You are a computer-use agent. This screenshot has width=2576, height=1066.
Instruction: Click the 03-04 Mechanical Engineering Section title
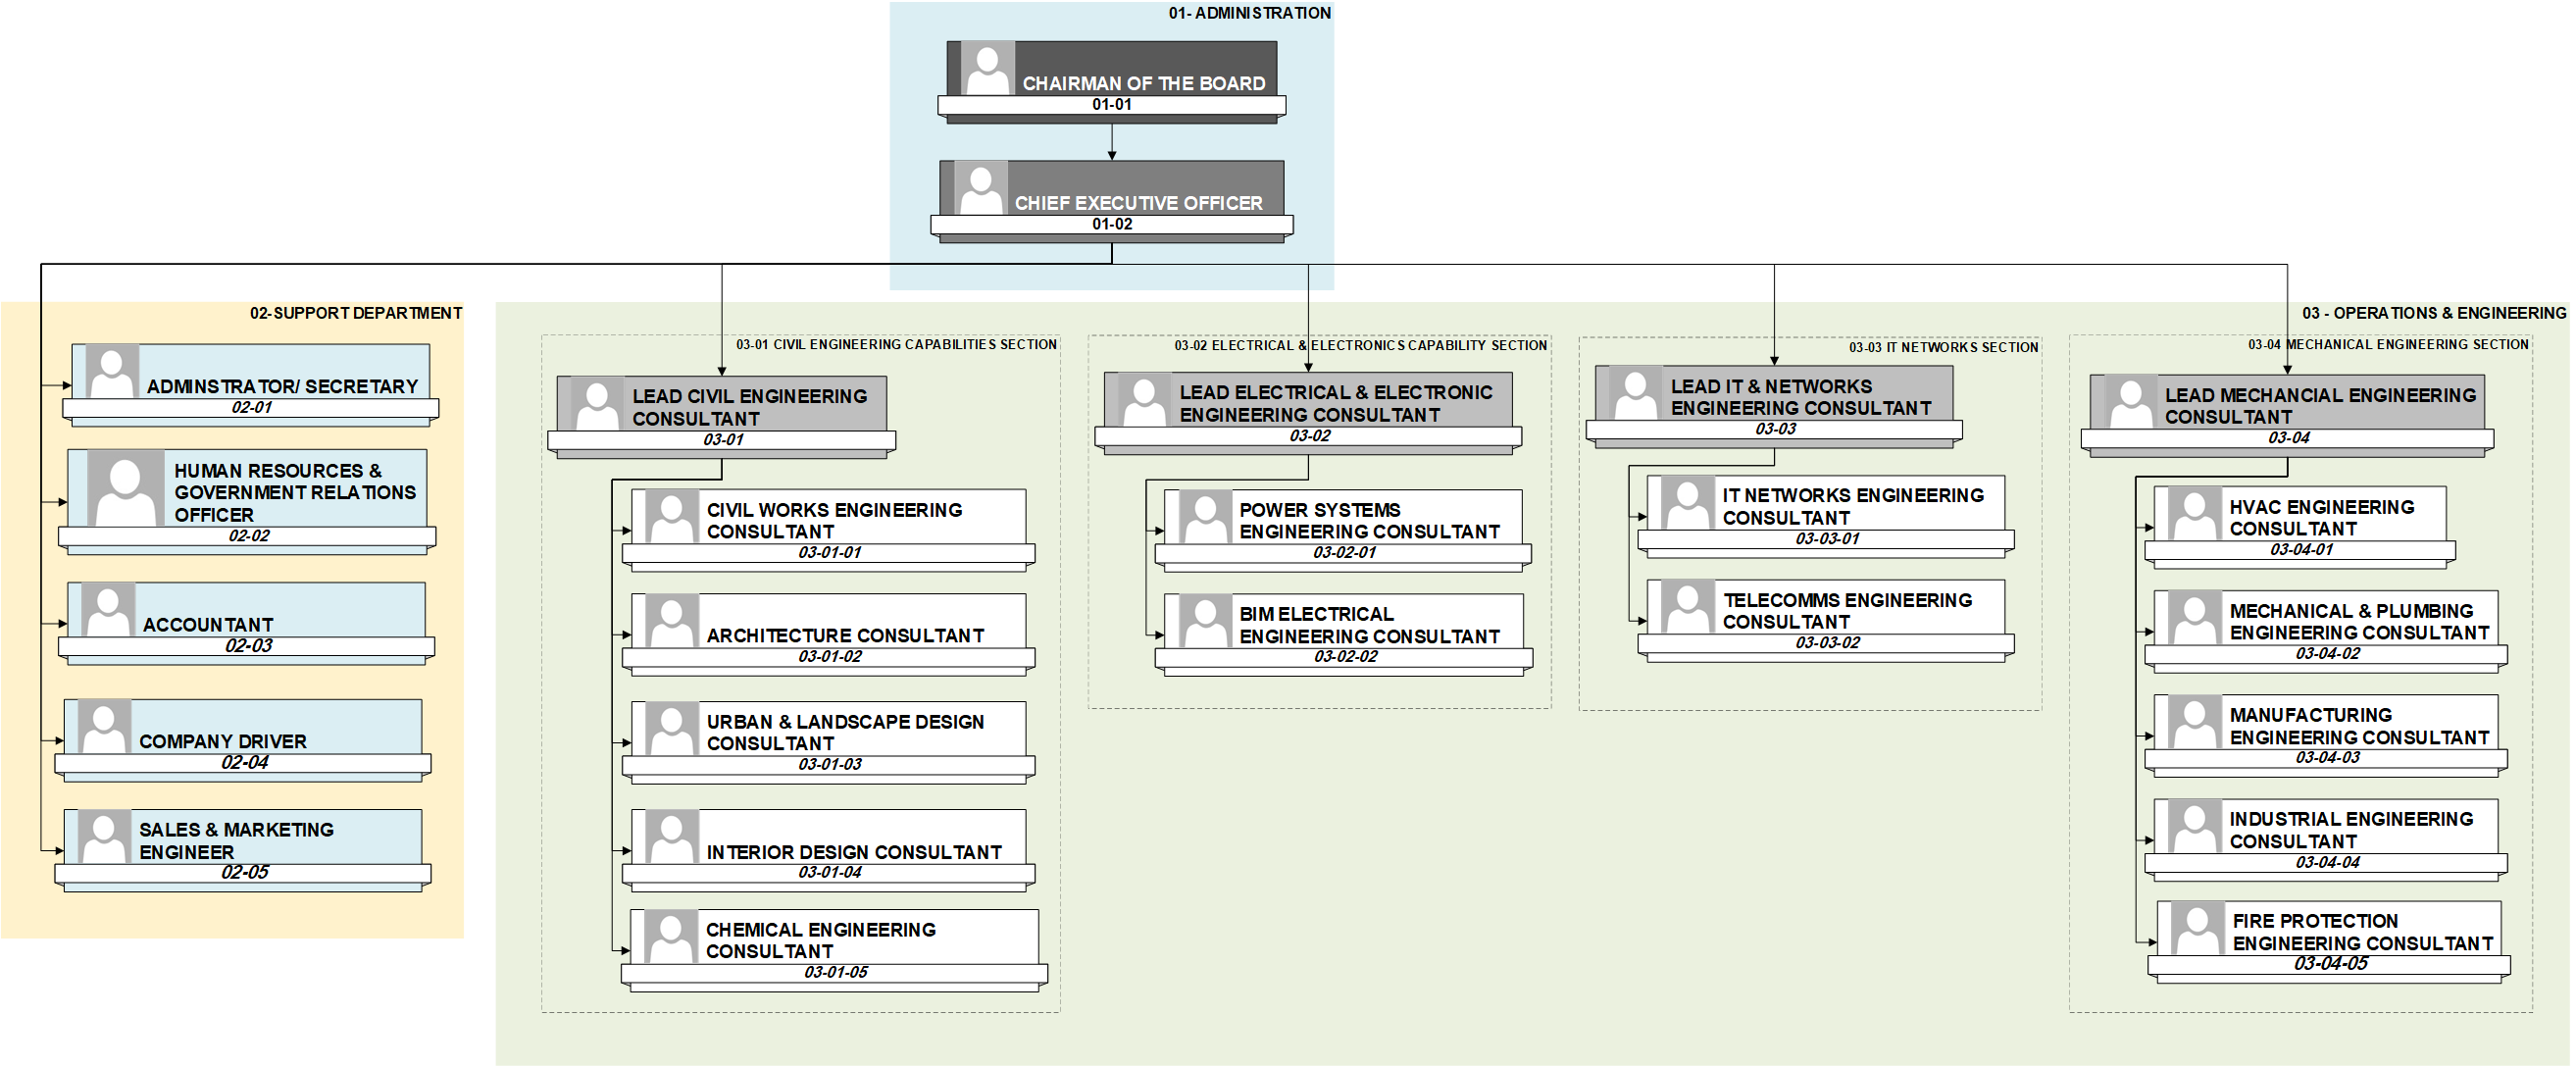point(2387,344)
